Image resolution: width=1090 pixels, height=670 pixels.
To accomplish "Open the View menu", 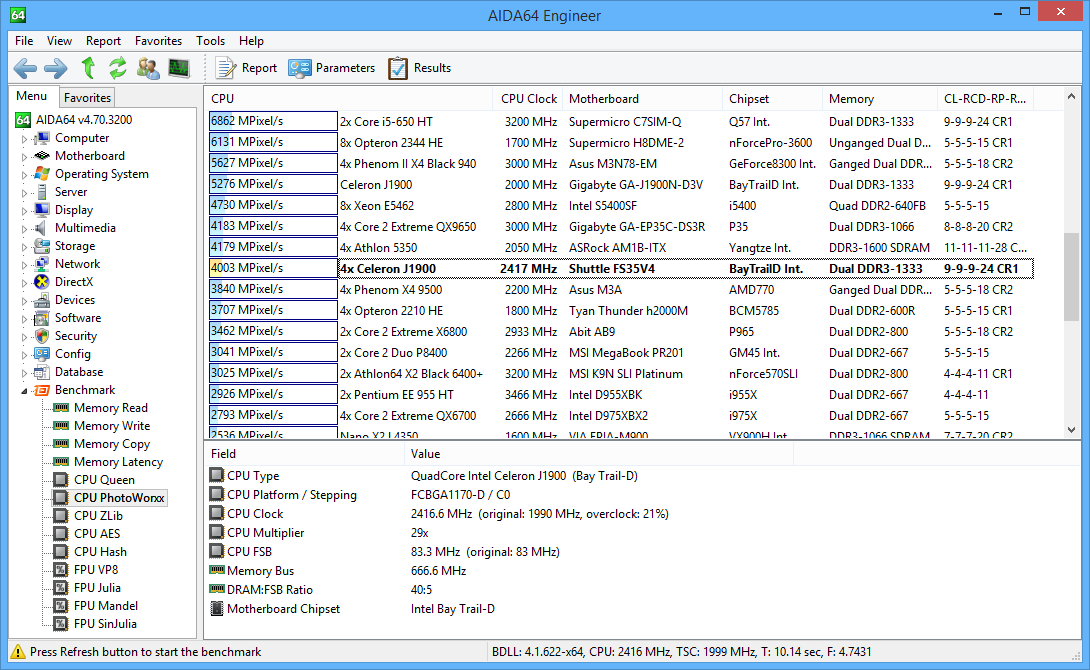I will pyautogui.click(x=59, y=41).
